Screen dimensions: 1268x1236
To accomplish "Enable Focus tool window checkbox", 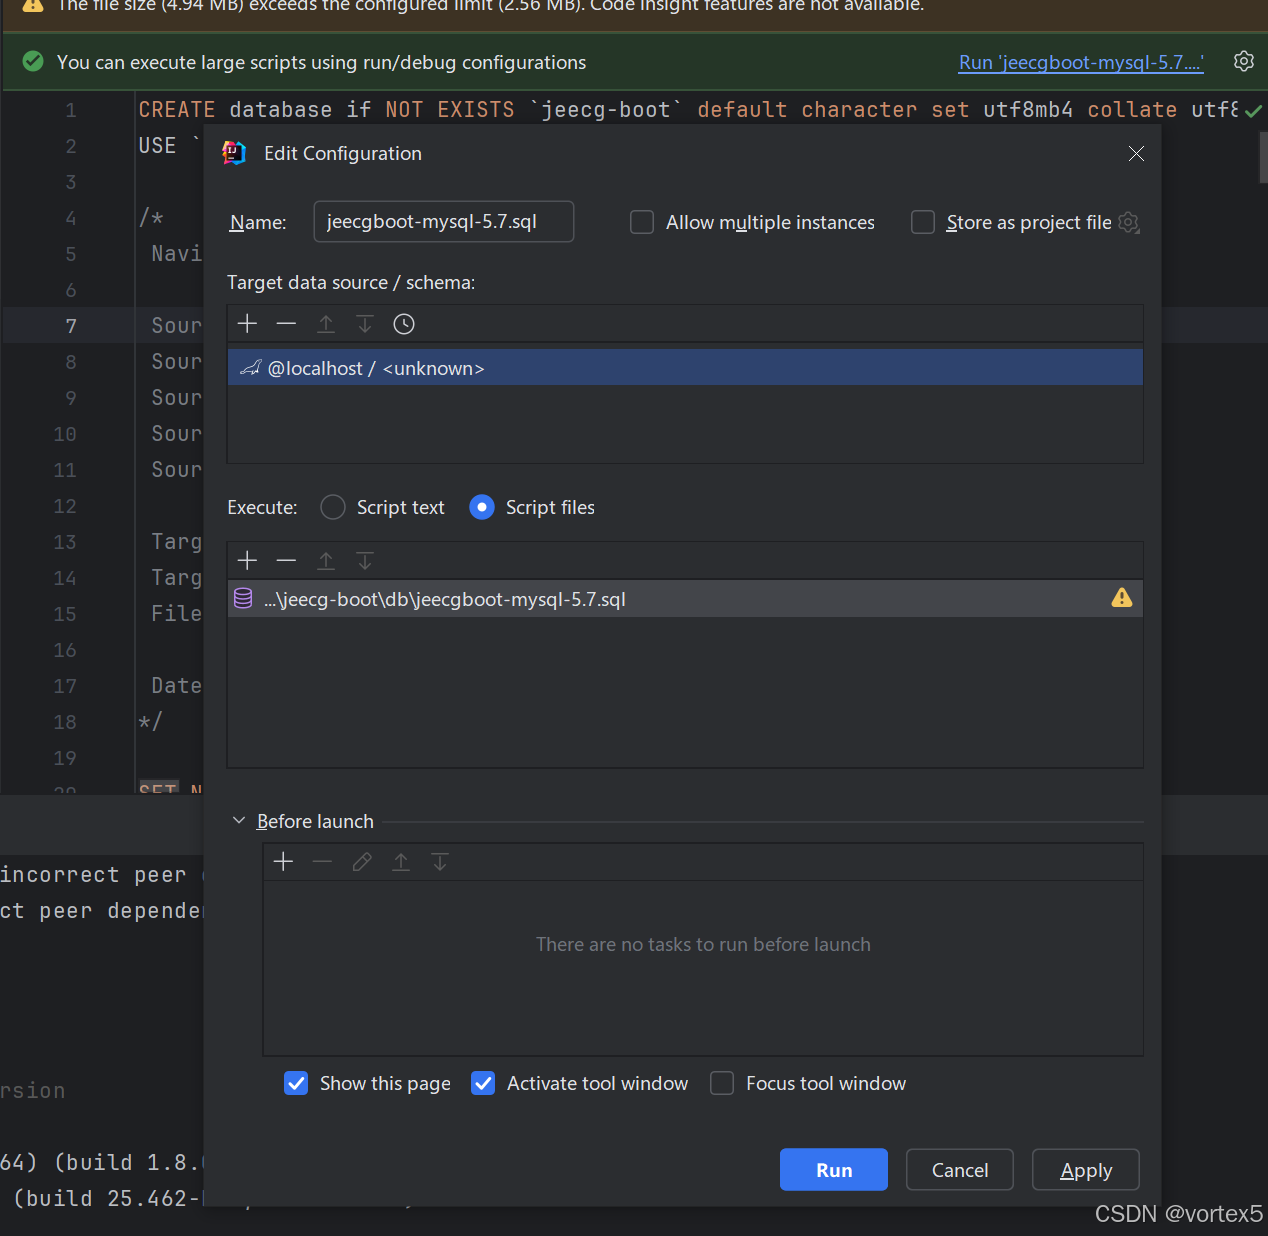I will pos(722,1083).
